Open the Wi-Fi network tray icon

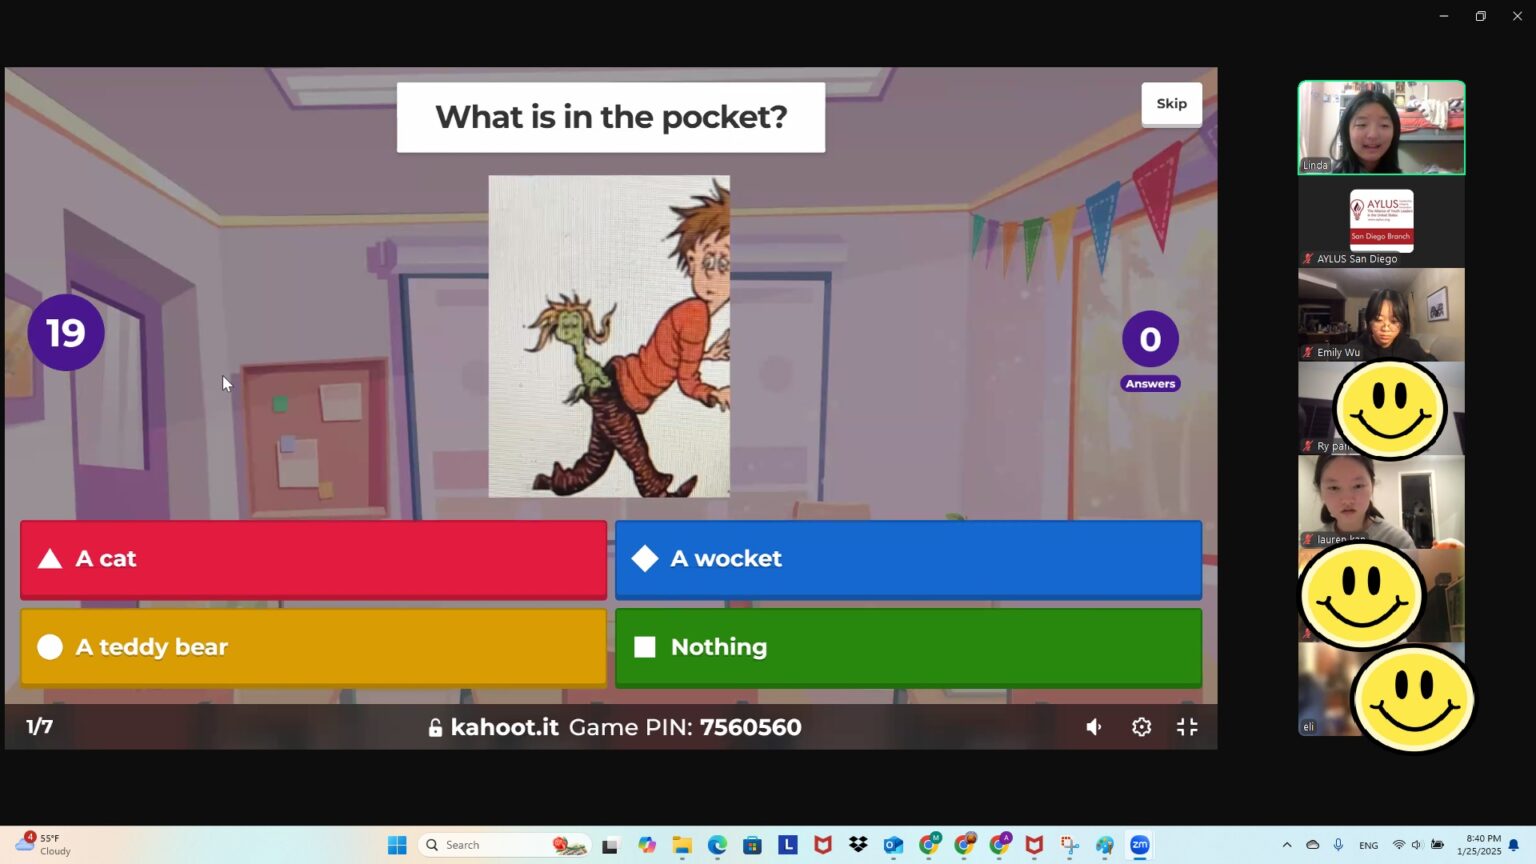(1399, 845)
